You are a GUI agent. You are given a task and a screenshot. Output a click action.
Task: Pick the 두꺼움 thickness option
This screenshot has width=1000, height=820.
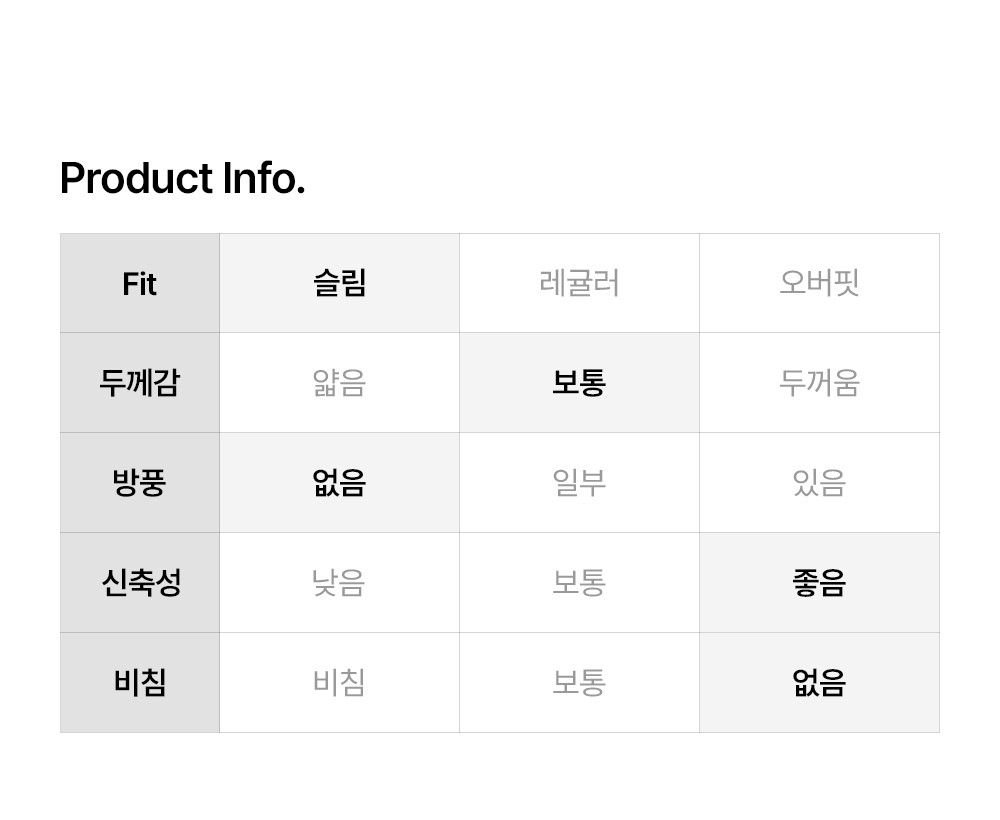tap(819, 383)
